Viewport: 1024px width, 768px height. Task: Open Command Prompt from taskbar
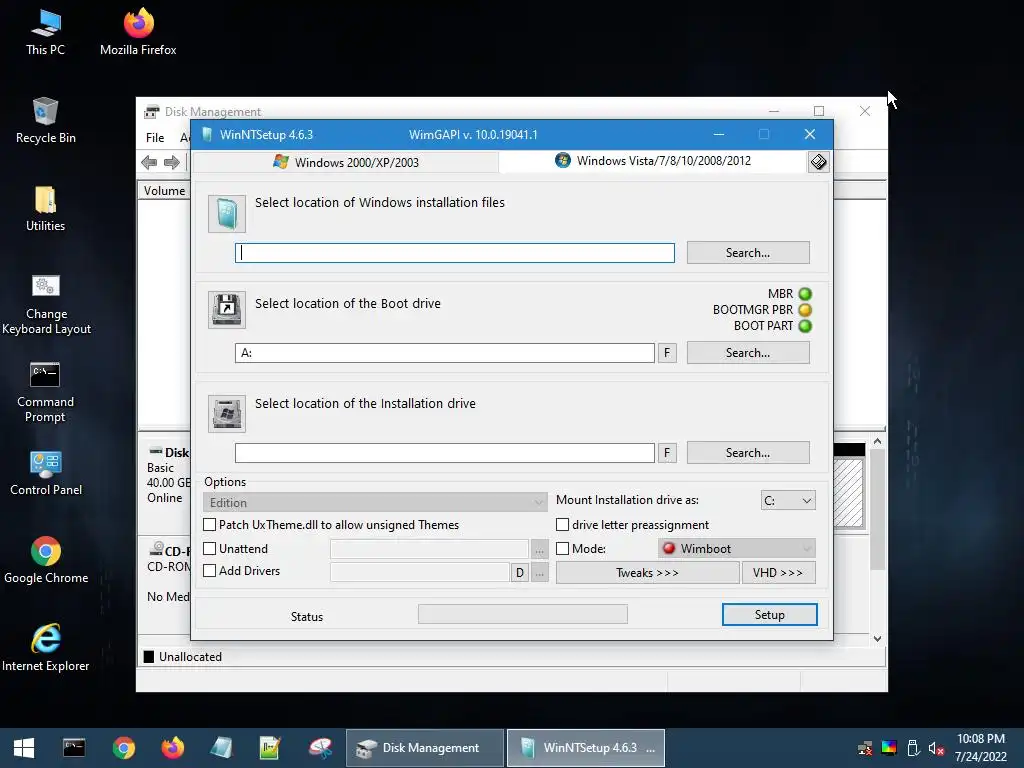point(74,748)
